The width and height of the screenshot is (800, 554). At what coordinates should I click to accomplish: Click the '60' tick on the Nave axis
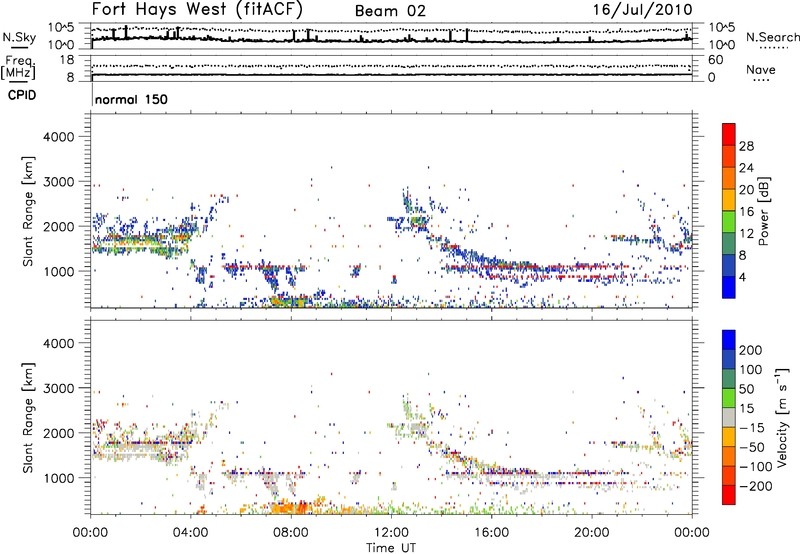pos(715,60)
